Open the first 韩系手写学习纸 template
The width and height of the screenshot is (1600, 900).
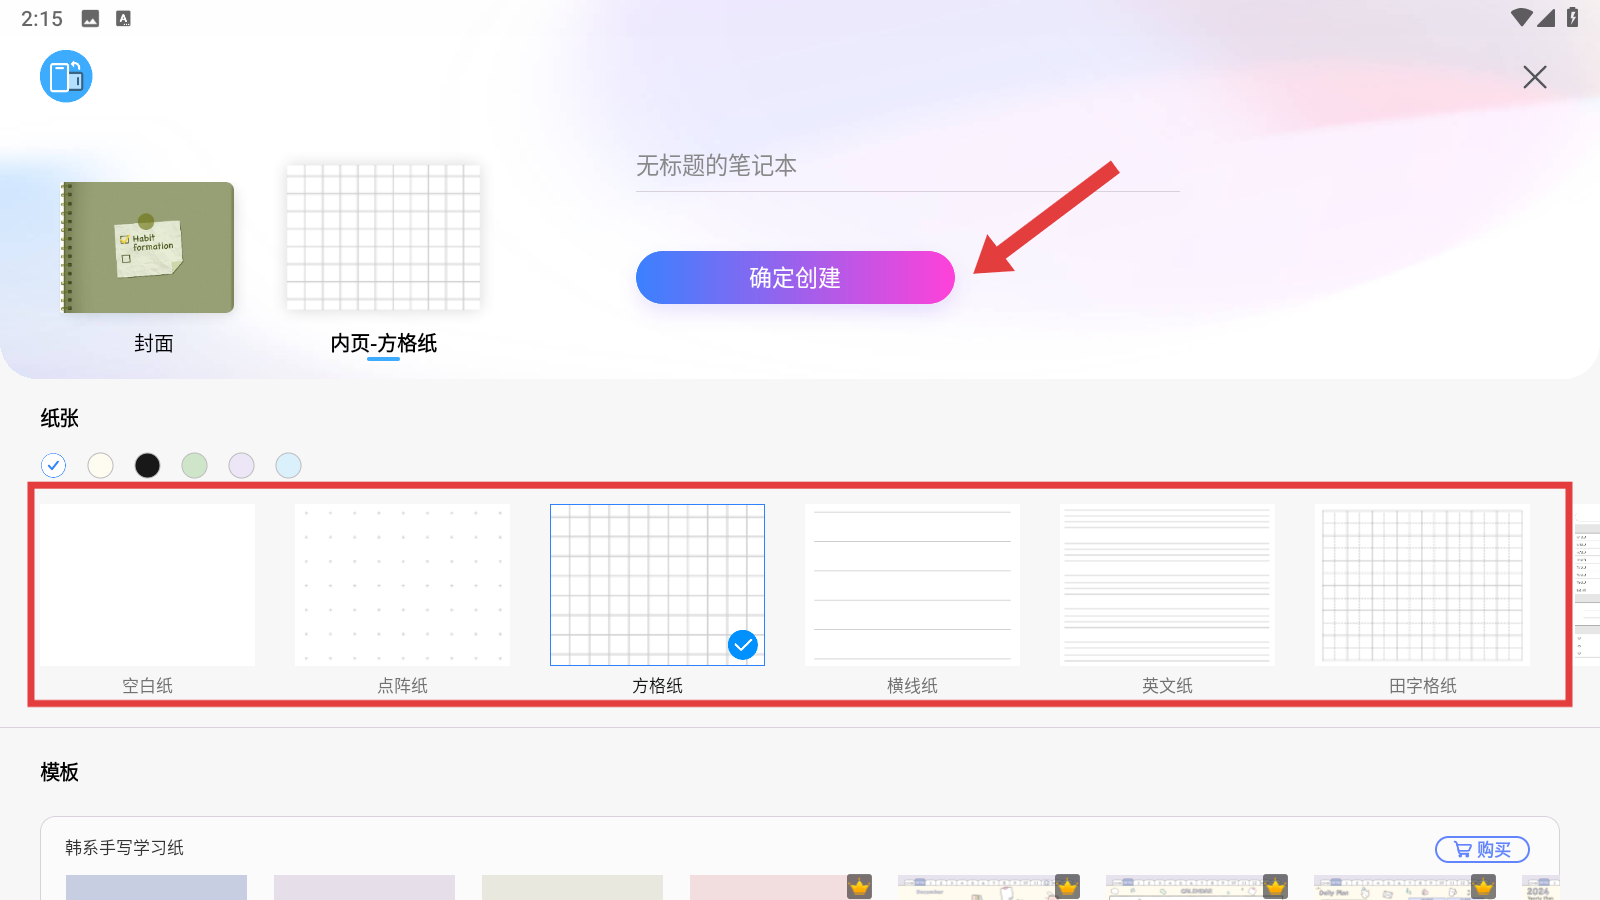(x=156, y=887)
